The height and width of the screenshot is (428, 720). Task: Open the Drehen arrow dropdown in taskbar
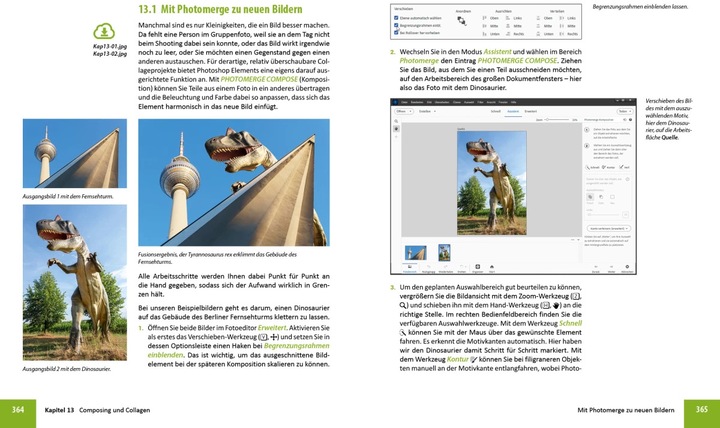point(466,267)
